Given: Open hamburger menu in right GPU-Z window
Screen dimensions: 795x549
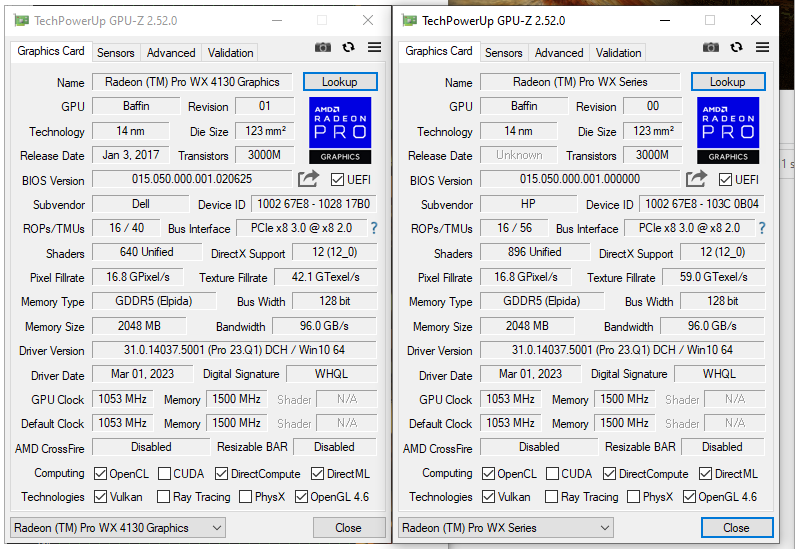Looking at the screenshot, I should [x=763, y=47].
